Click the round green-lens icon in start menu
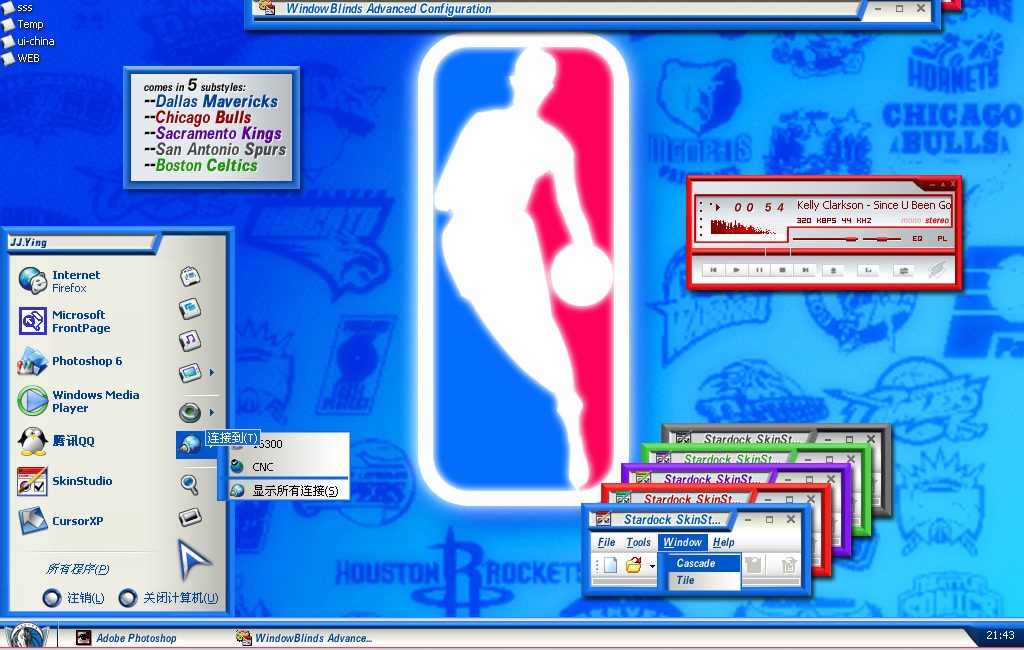Viewport: 1024px width, 650px height. pyautogui.click(x=190, y=412)
